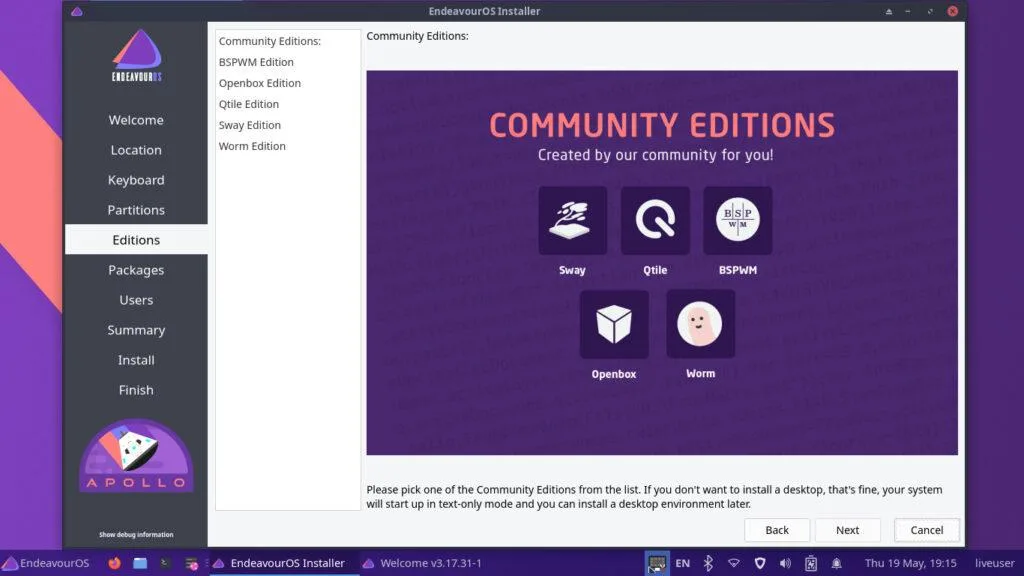Image resolution: width=1024 pixels, height=576 pixels.
Task: Open the terminal from the taskbar
Action: coord(164,563)
